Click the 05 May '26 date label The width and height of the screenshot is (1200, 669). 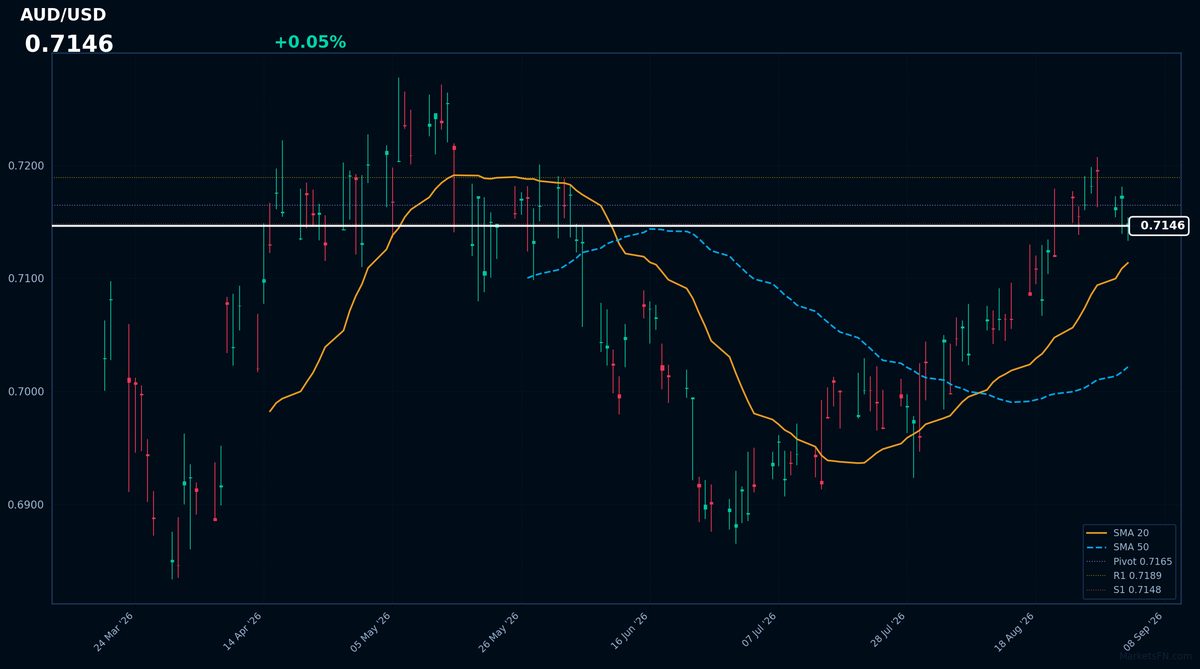pyautogui.click(x=370, y=632)
